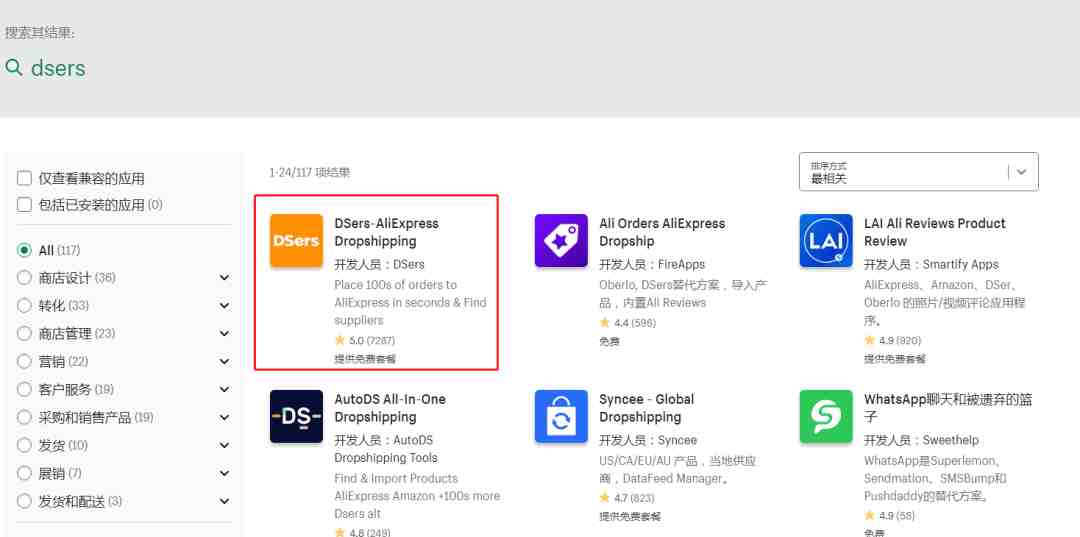
Task: Click '开发人员：Smartify Apps' developer text
Action: pos(931,264)
